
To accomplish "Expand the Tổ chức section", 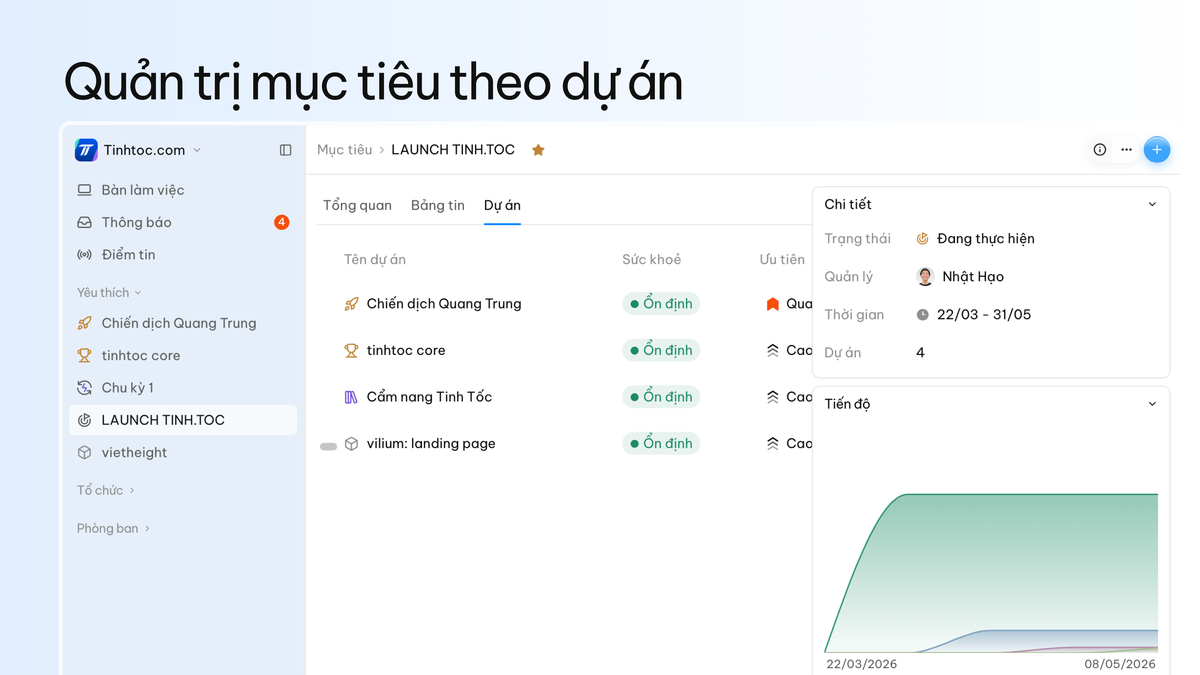I will [106, 490].
